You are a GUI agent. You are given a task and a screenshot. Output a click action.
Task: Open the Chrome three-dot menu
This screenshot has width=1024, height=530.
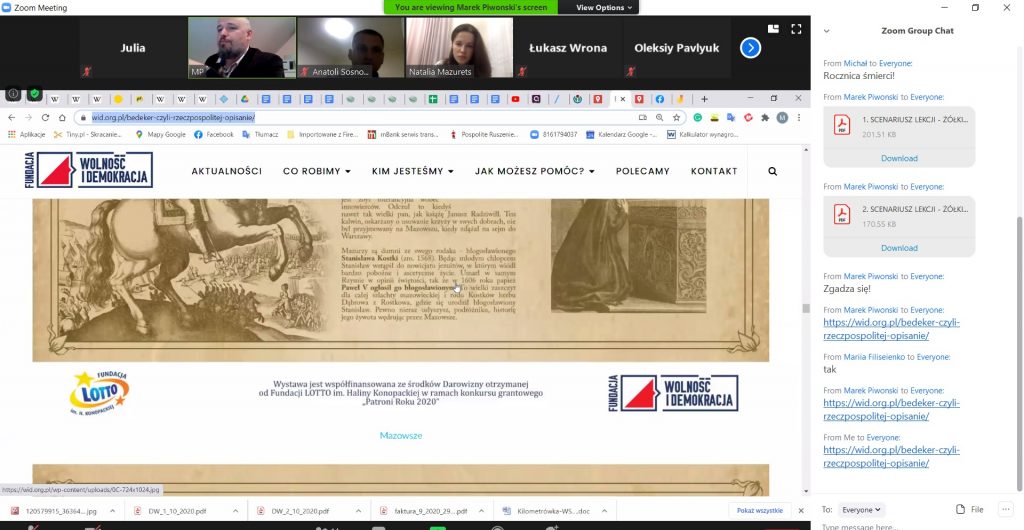[x=799, y=117]
